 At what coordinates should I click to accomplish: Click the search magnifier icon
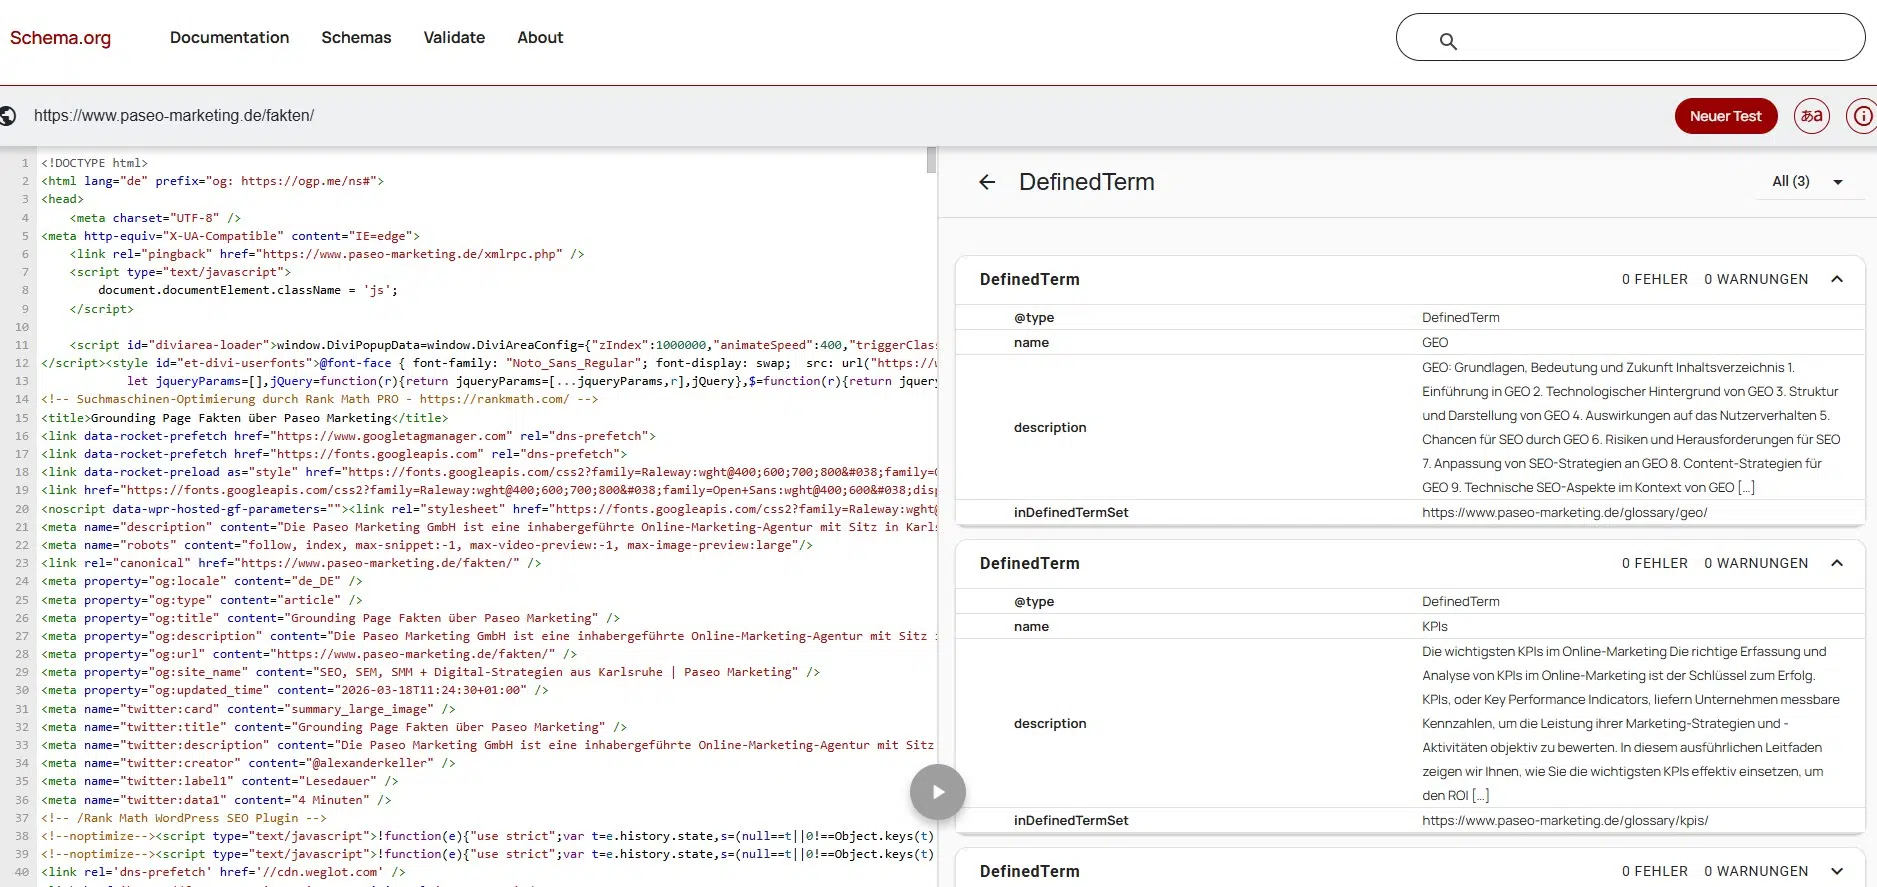coord(1448,41)
